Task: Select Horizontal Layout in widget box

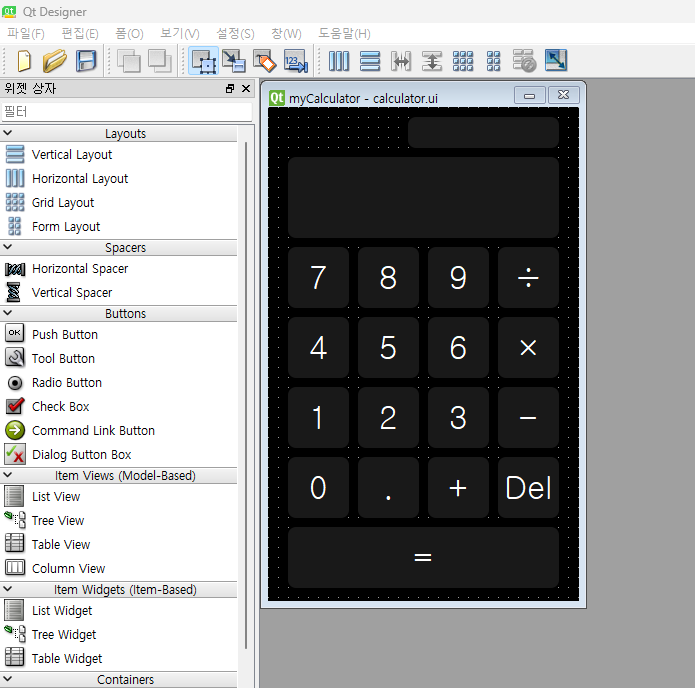Action: (x=80, y=179)
